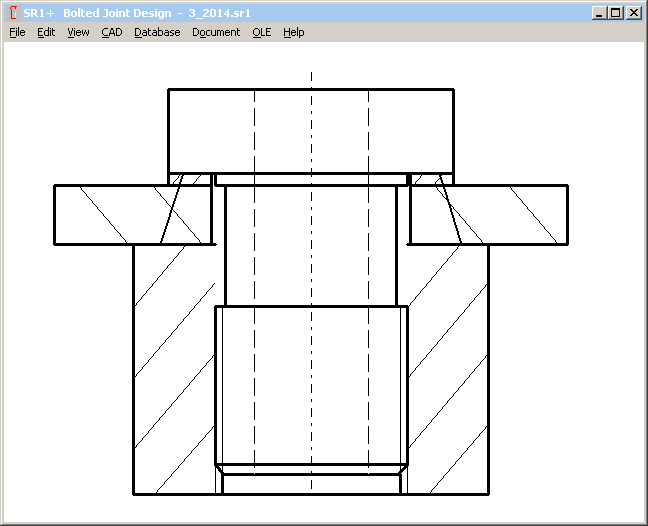Close the SR1+ Bolted Joint Design window
The height and width of the screenshot is (526, 648).
click(x=632, y=13)
